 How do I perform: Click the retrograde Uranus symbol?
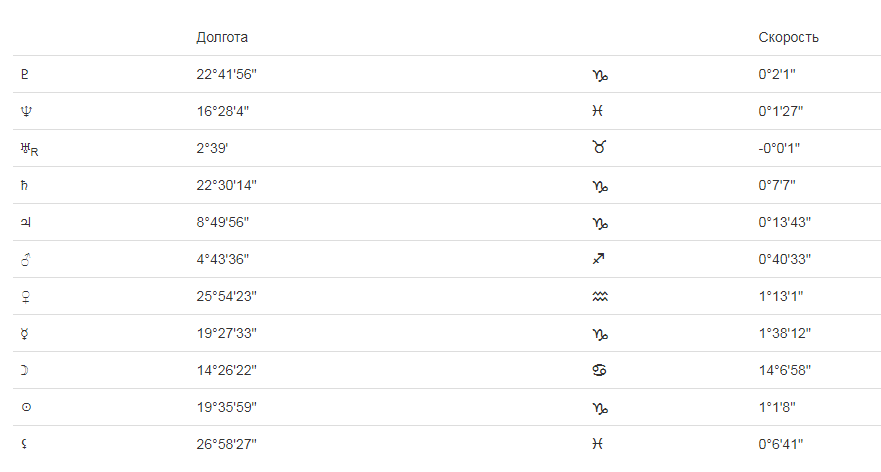point(28,149)
